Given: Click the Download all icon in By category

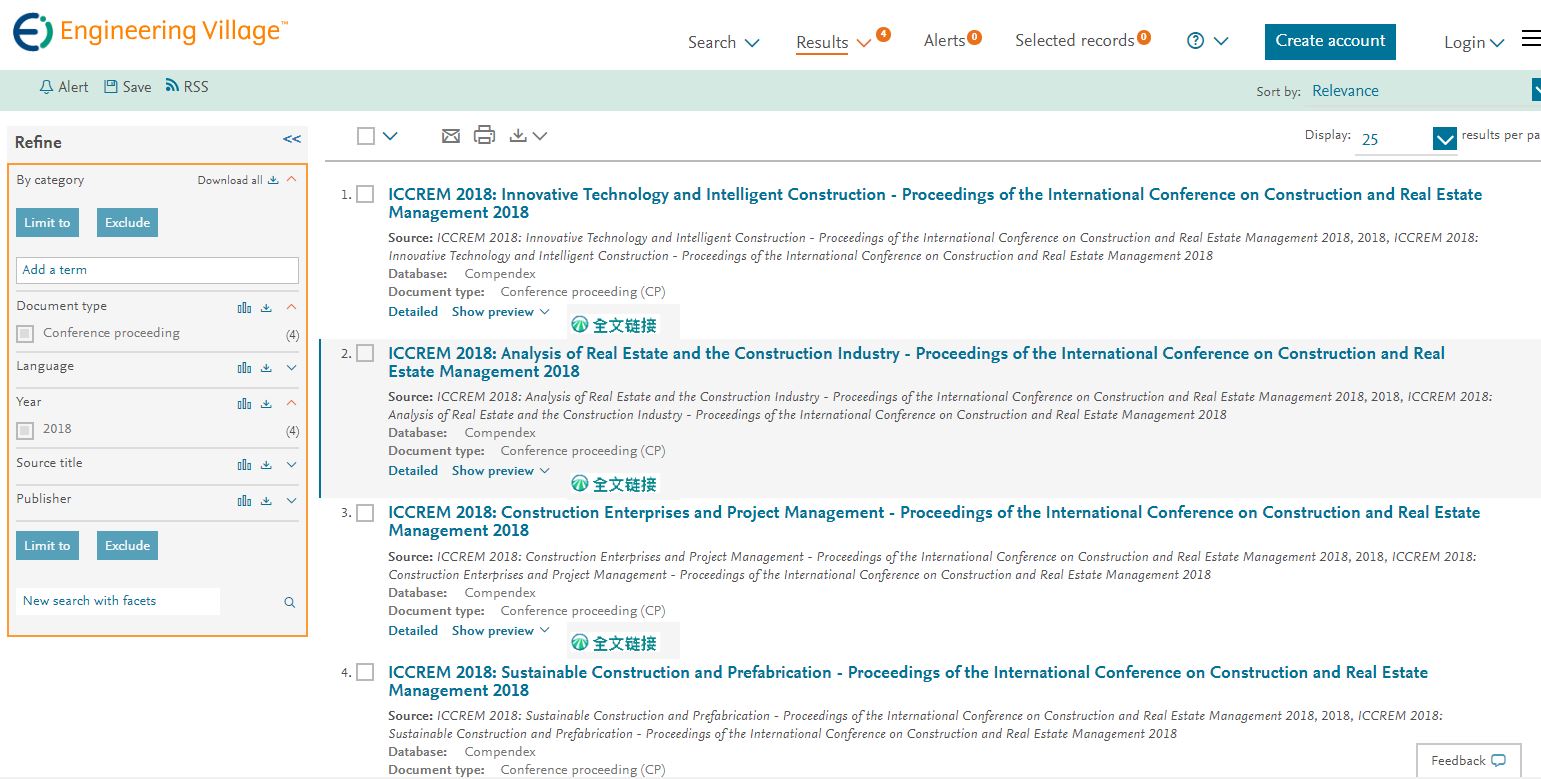Looking at the screenshot, I should [x=273, y=180].
